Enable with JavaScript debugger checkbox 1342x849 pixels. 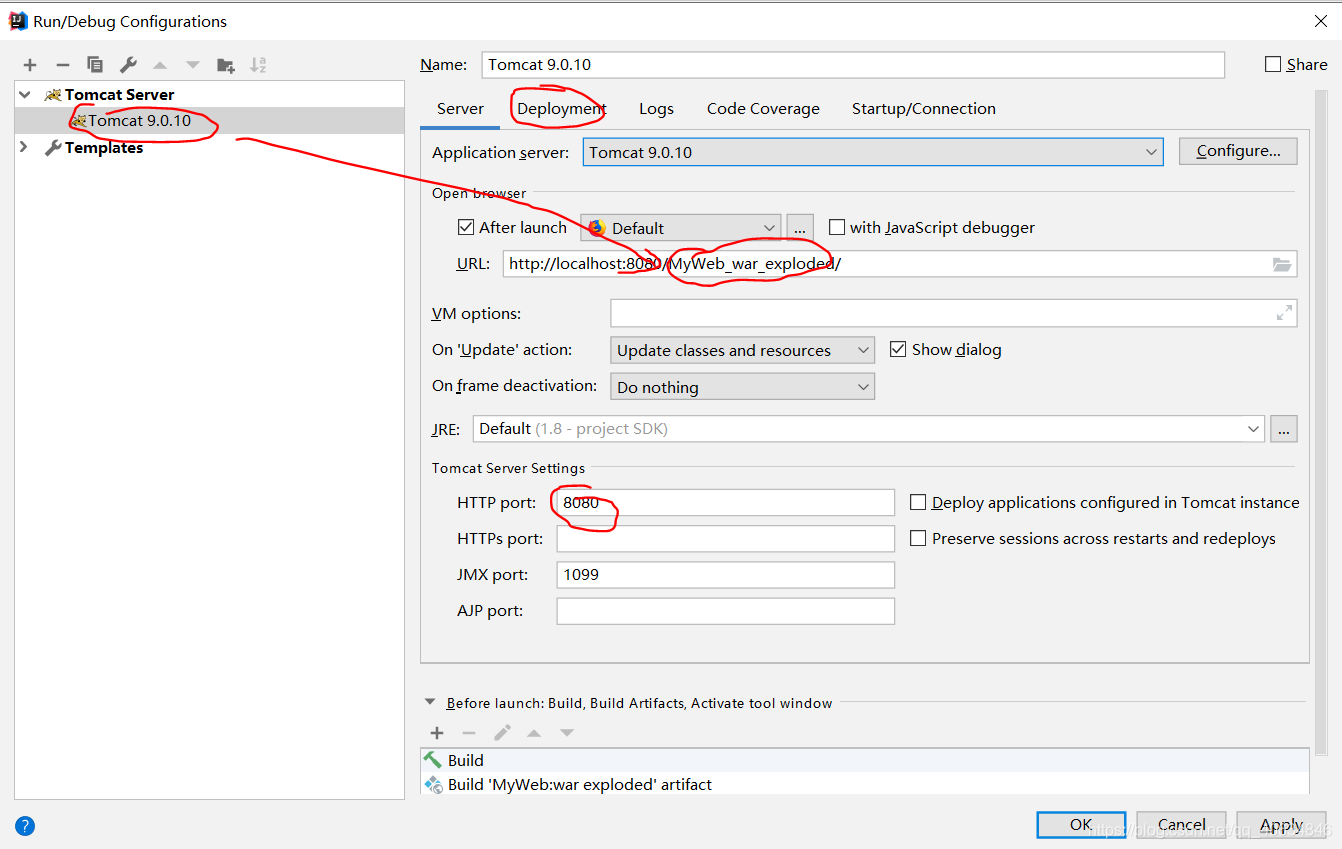pos(837,227)
